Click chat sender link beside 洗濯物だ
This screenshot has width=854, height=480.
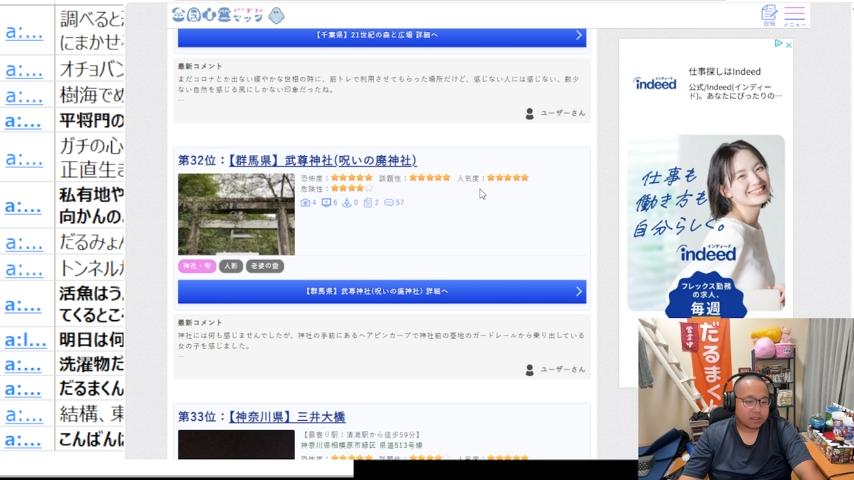coord(23,364)
